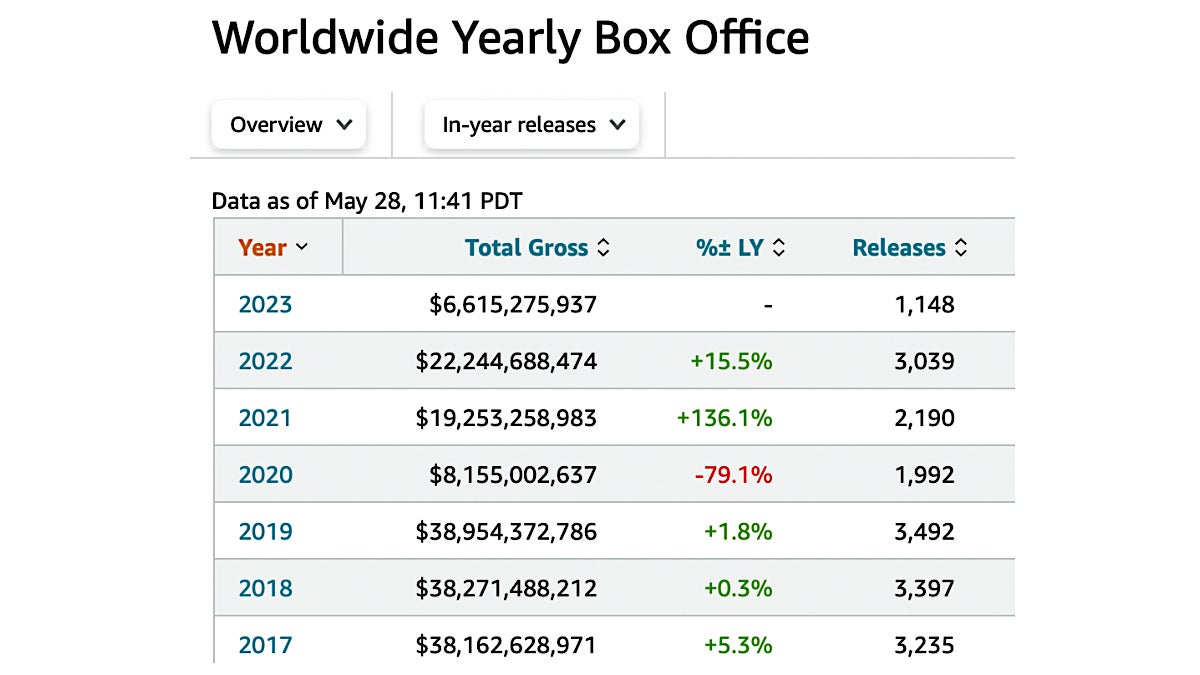
Task: Click the %± LY column header
Action: [731, 247]
